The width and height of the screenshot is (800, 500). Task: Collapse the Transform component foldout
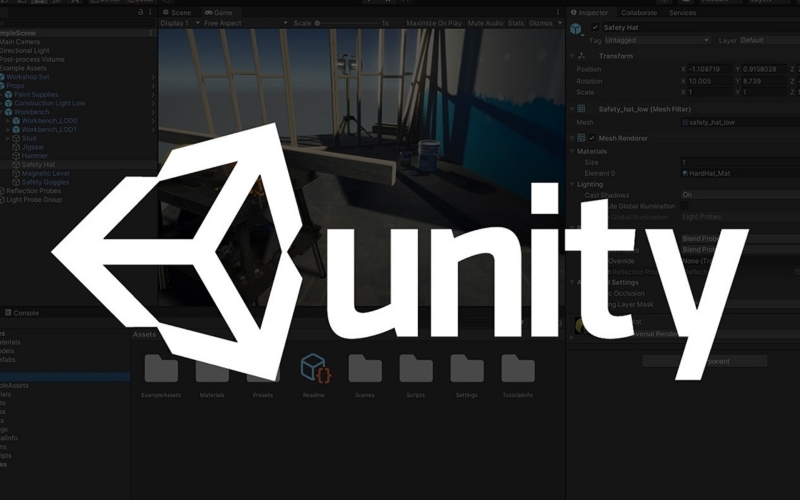coord(572,56)
